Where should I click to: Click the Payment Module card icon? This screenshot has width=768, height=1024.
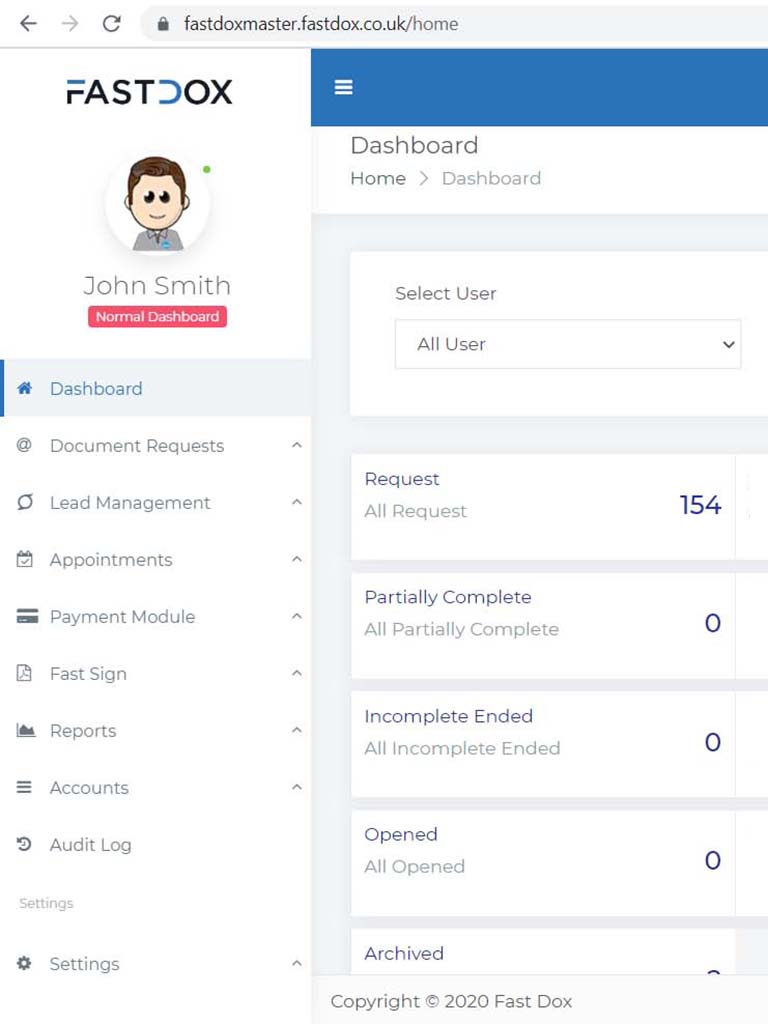click(x=27, y=617)
